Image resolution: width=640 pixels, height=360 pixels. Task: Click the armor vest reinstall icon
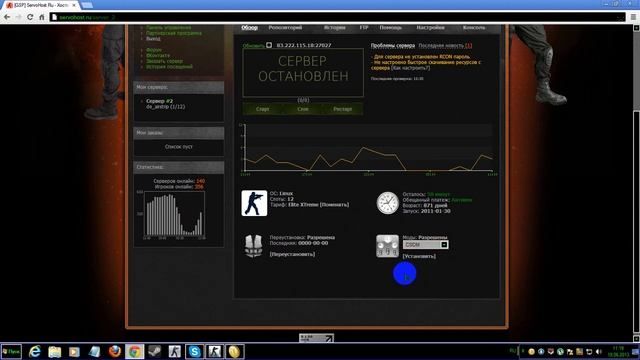[253, 246]
